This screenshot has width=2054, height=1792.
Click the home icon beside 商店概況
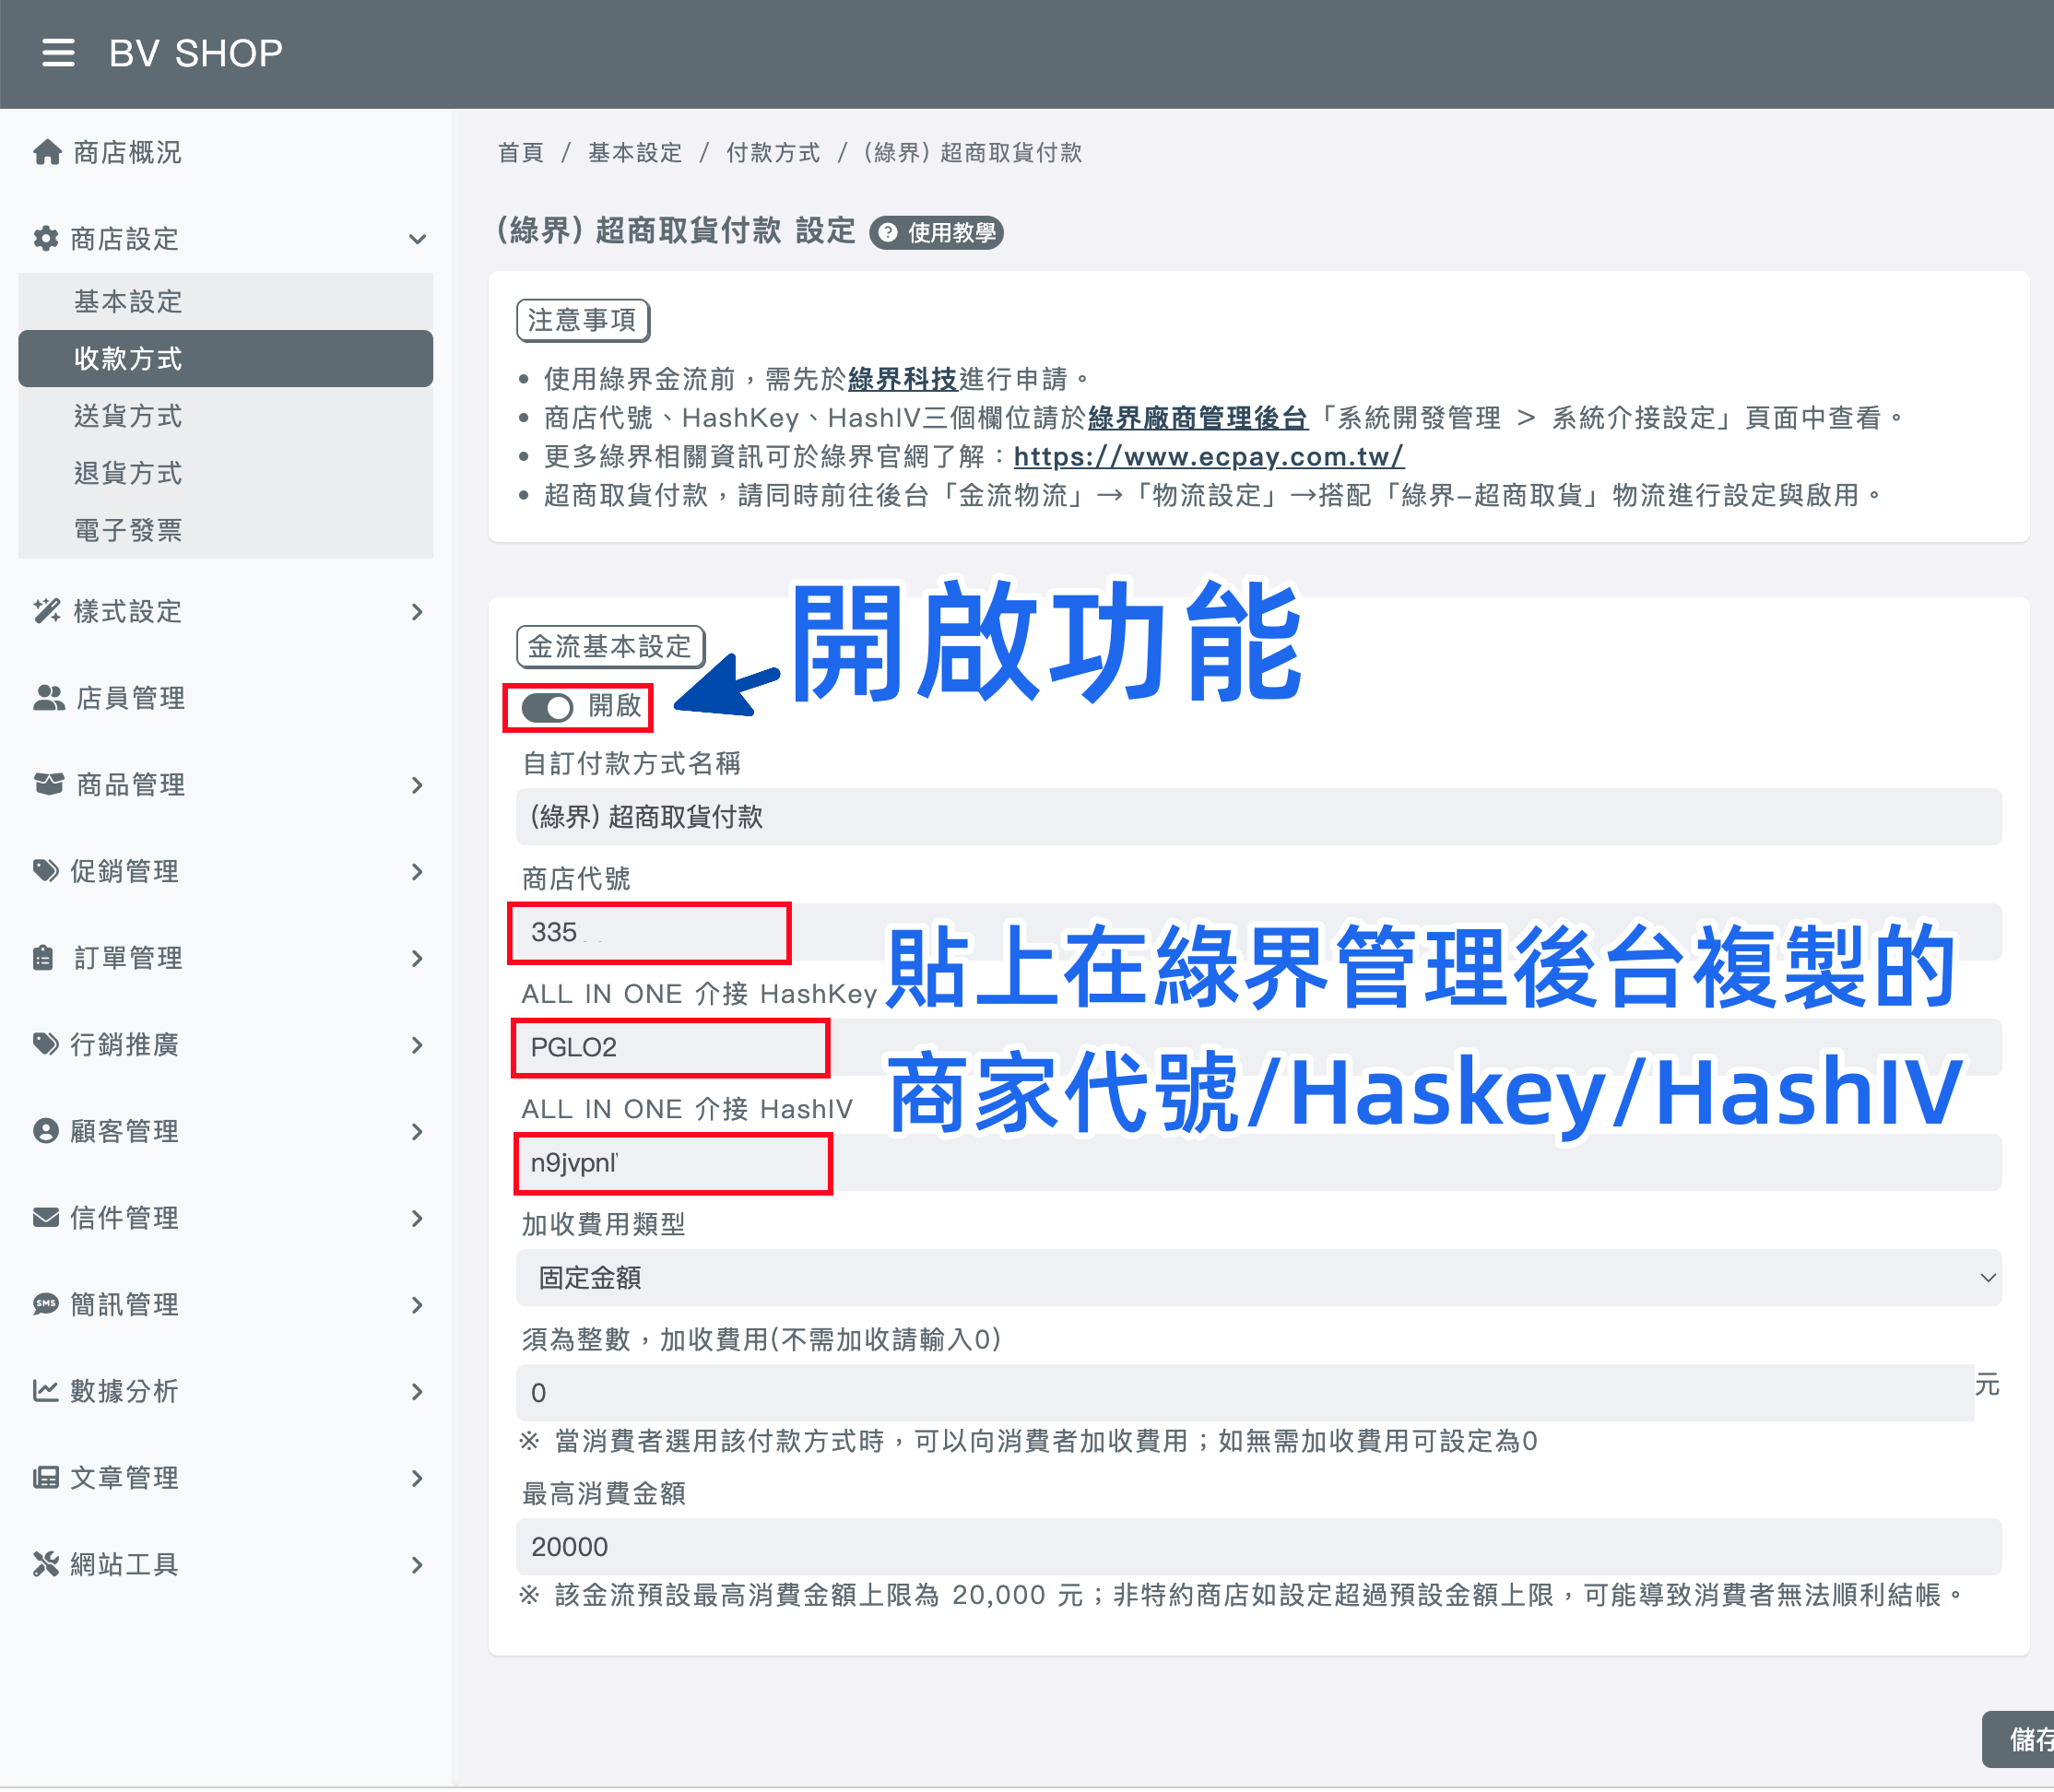[47, 152]
